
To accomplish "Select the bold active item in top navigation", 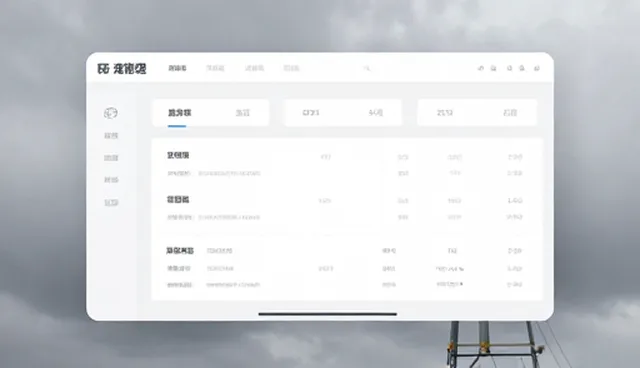I will point(178,68).
